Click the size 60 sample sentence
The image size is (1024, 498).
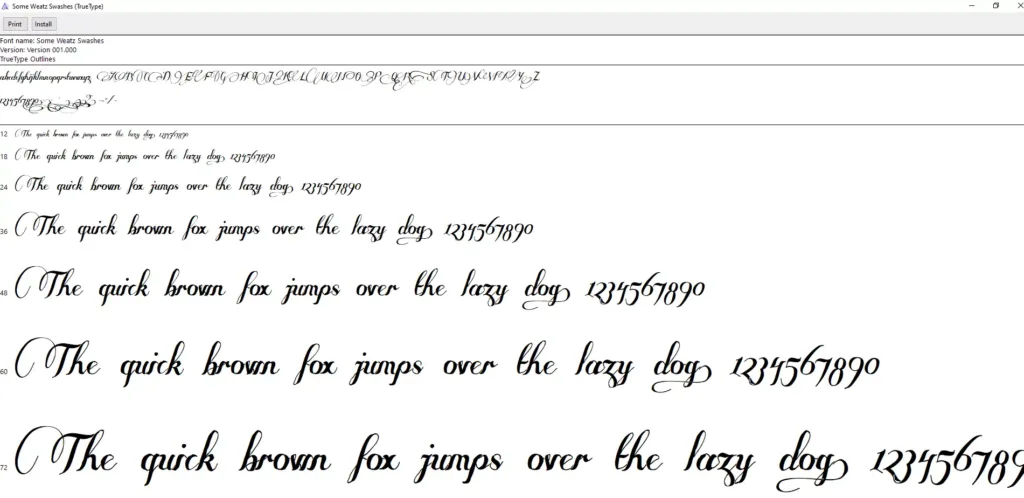pos(447,365)
